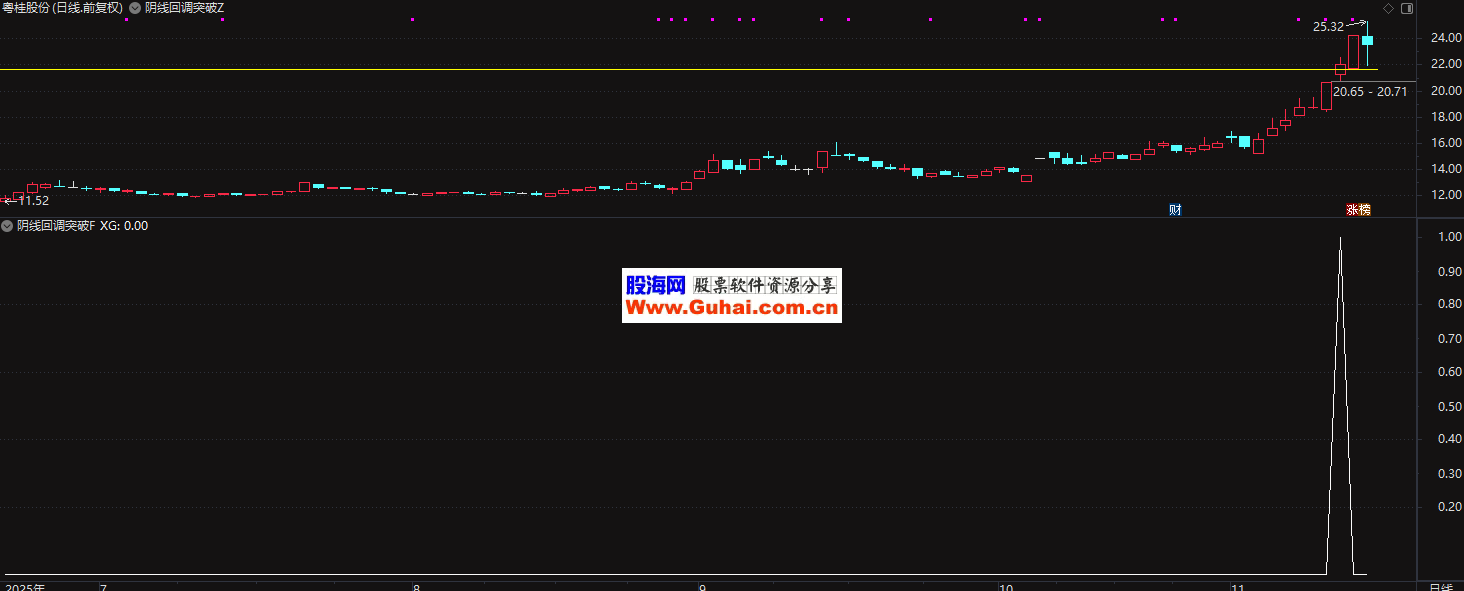Click the 榜 leaderboard marker icon

tap(1365, 210)
